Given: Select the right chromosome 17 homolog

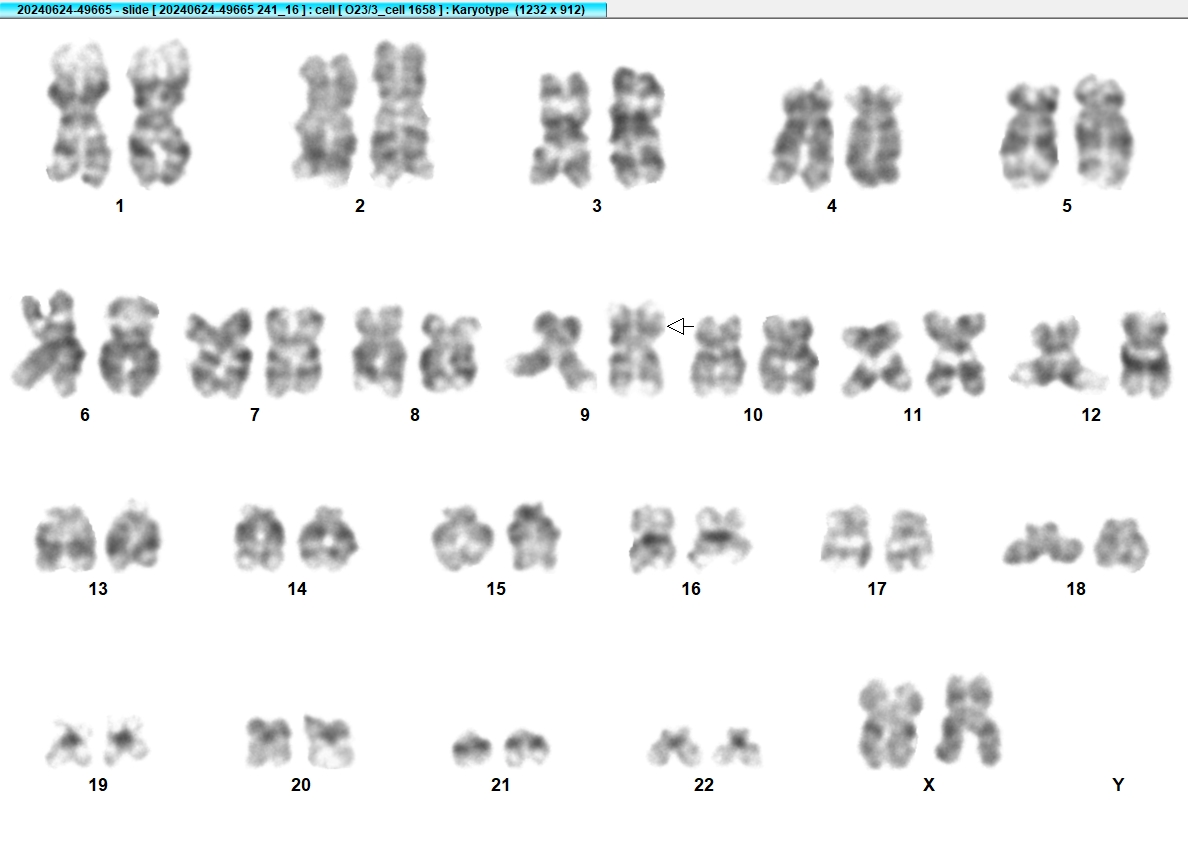Looking at the screenshot, I should tap(908, 540).
